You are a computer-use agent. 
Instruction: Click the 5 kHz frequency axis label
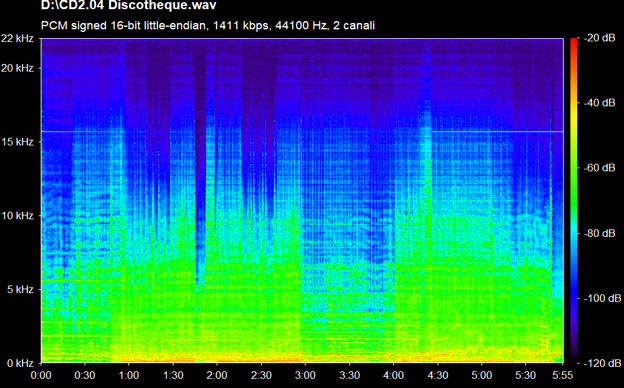click(x=20, y=289)
